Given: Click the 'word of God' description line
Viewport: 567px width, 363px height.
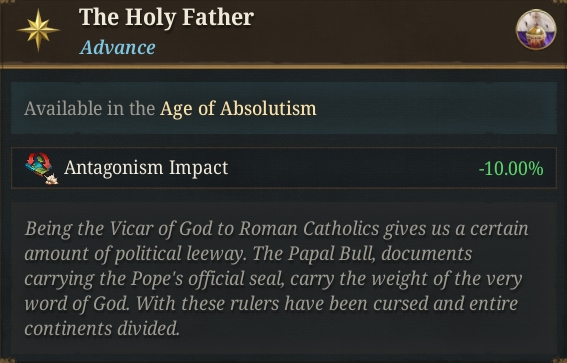Looking at the screenshot, I should click(271, 303).
